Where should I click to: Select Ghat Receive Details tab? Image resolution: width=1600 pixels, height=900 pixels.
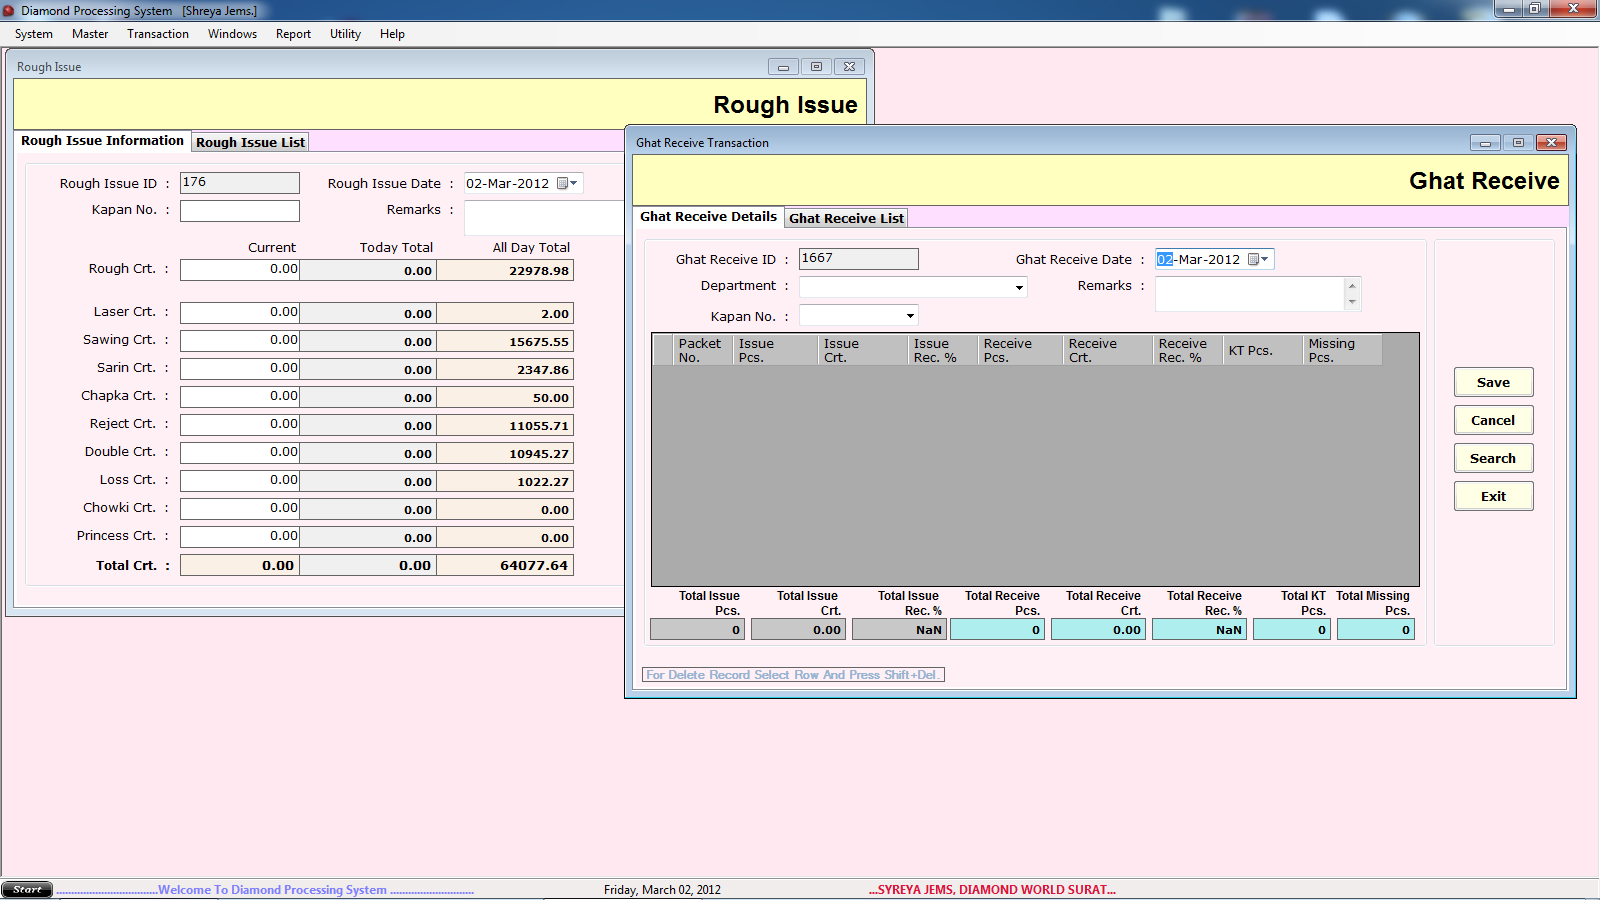pos(708,216)
